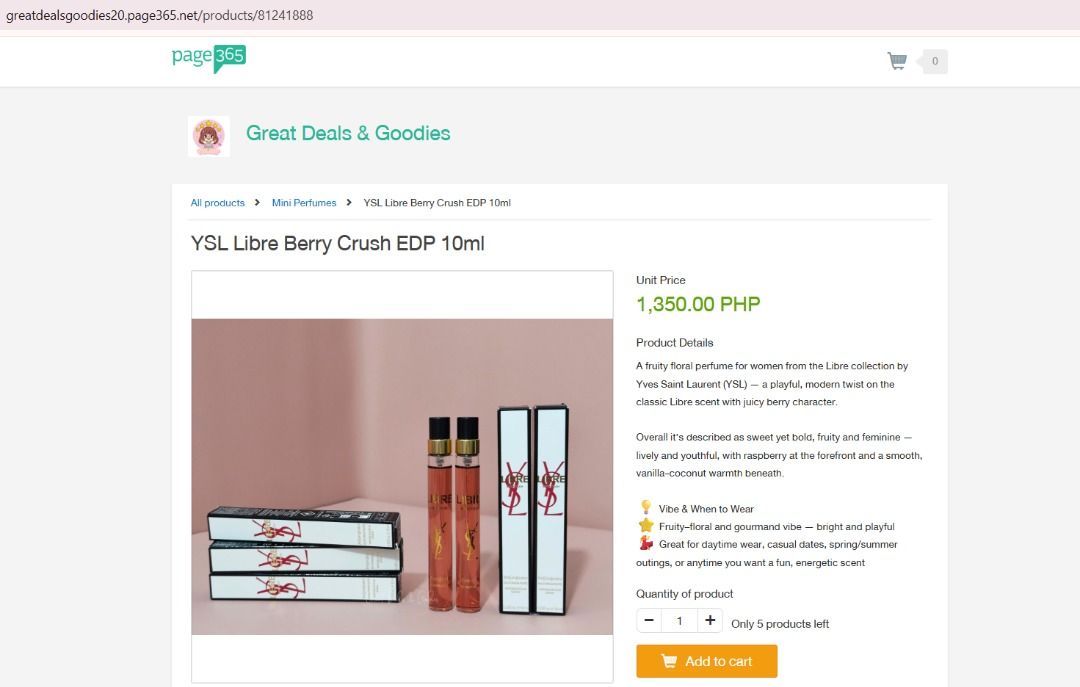Open the shopping cart icon

(x=897, y=61)
